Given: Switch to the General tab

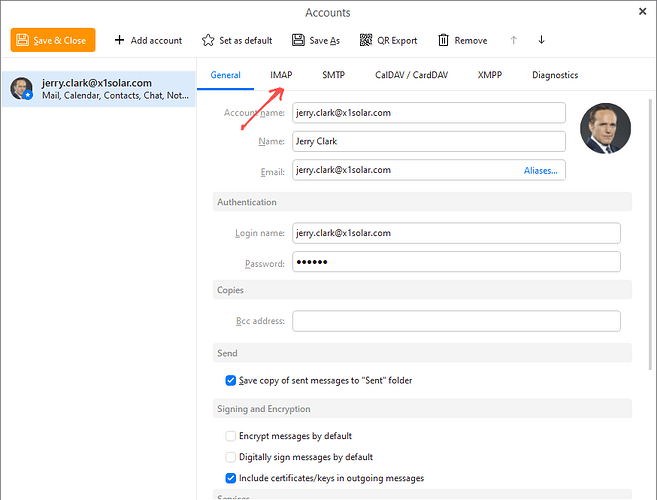Looking at the screenshot, I should tap(225, 75).
